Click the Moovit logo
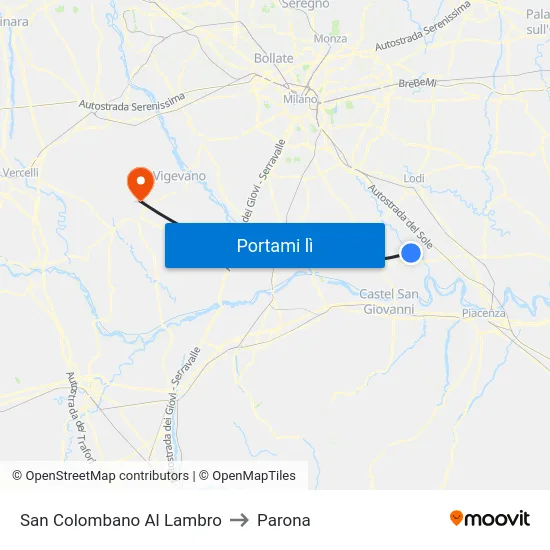Screen dimensions: 550x550 (490, 518)
